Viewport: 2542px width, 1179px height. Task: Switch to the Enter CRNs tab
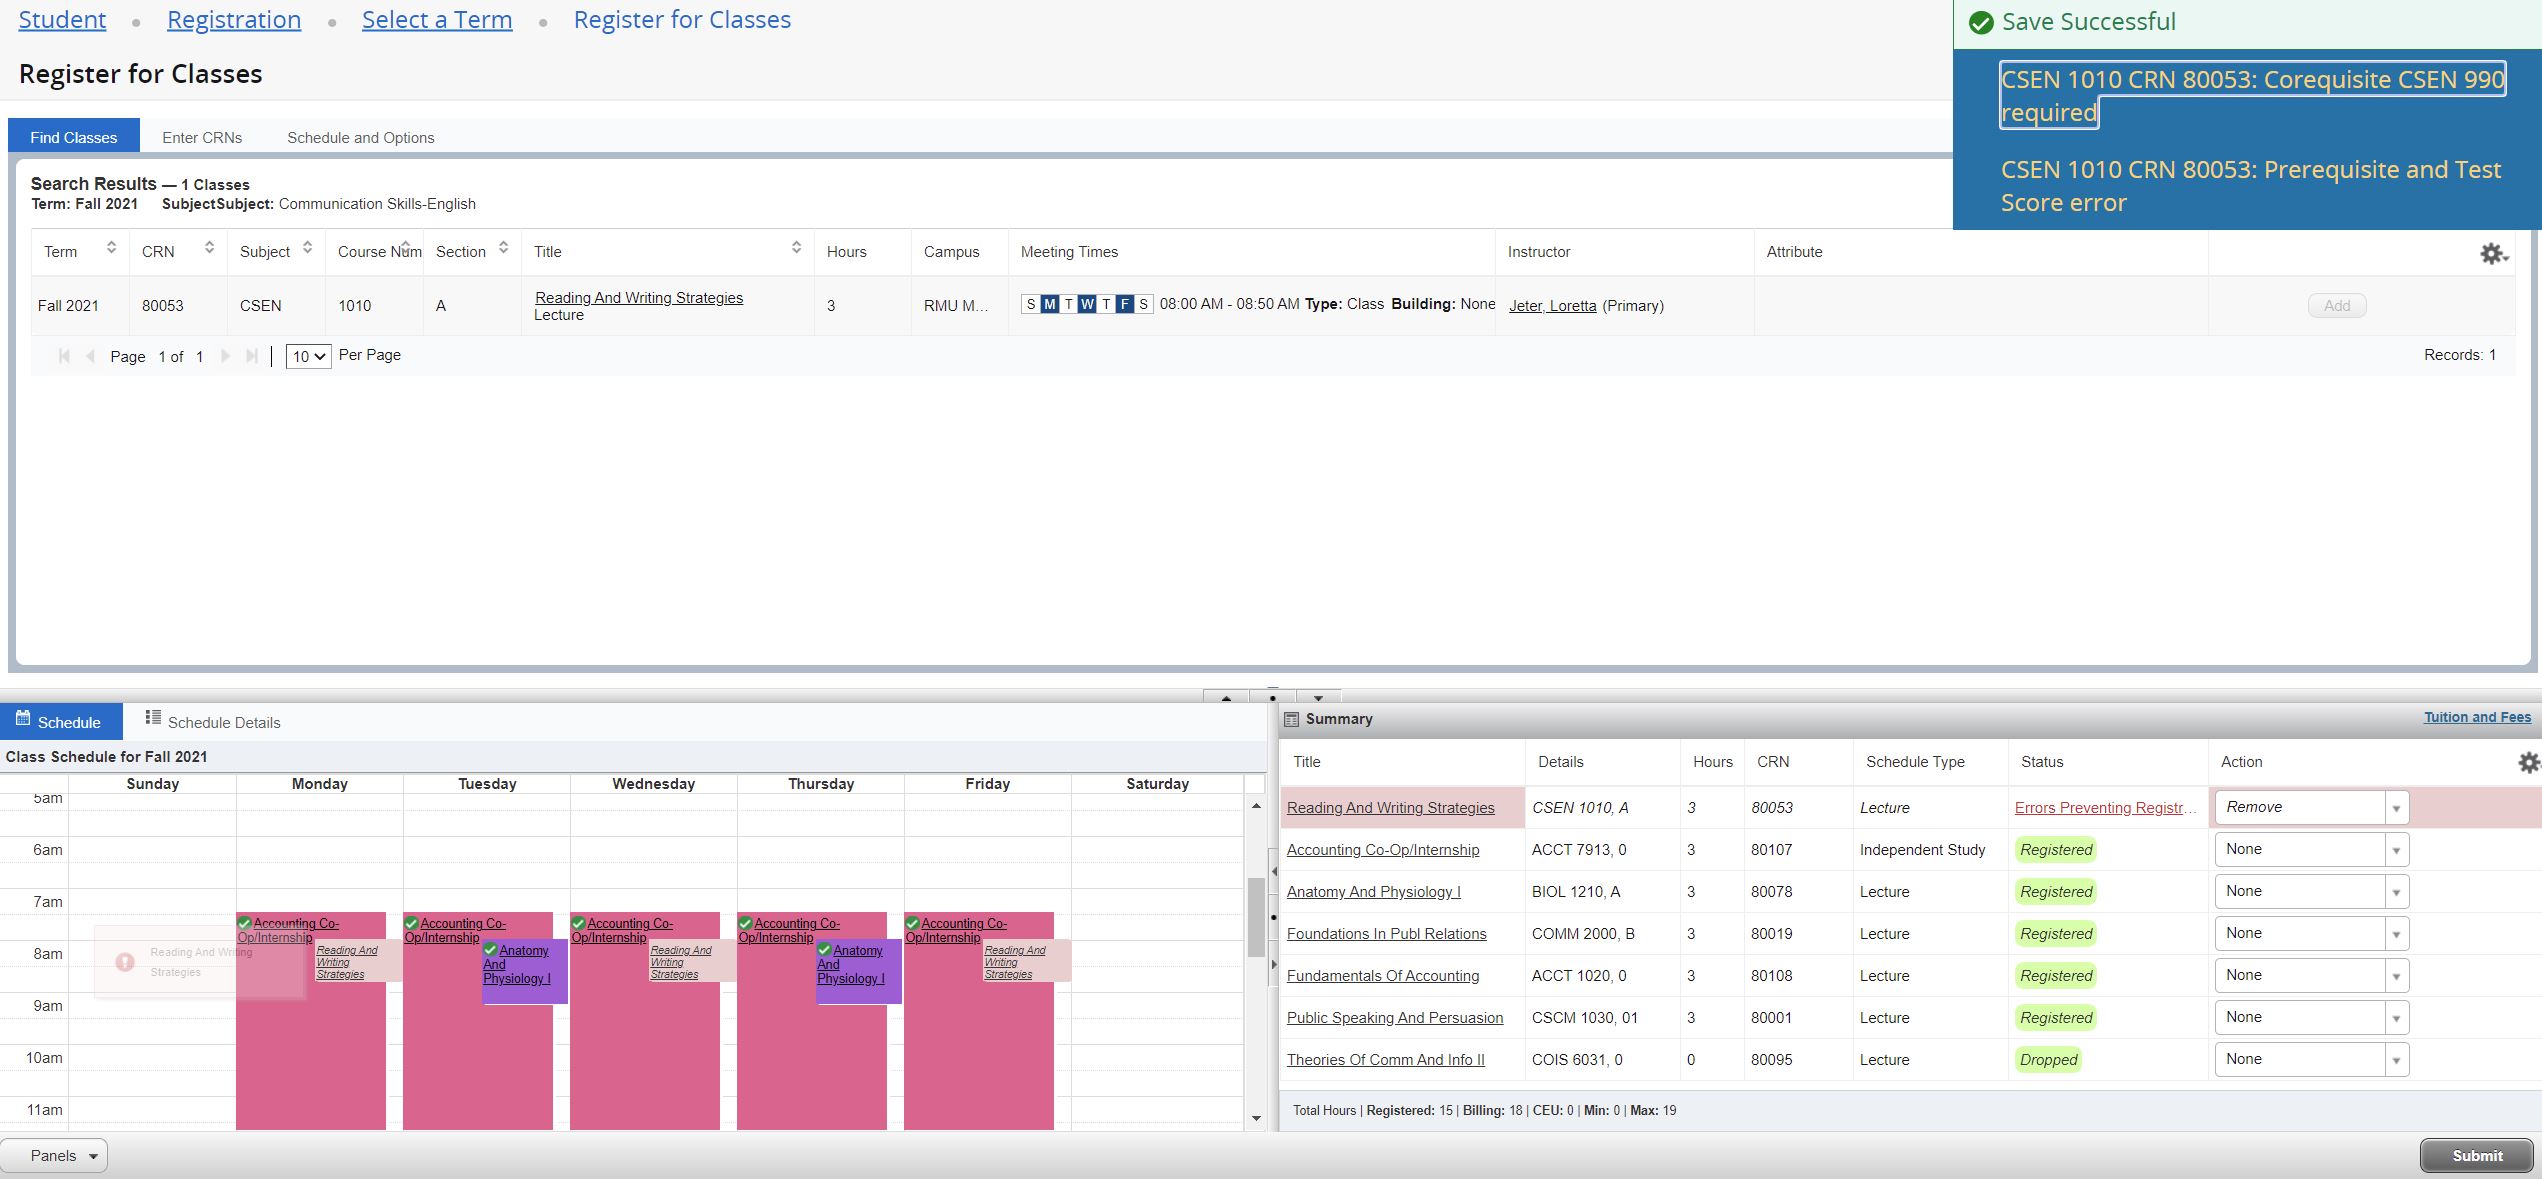pos(202,138)
